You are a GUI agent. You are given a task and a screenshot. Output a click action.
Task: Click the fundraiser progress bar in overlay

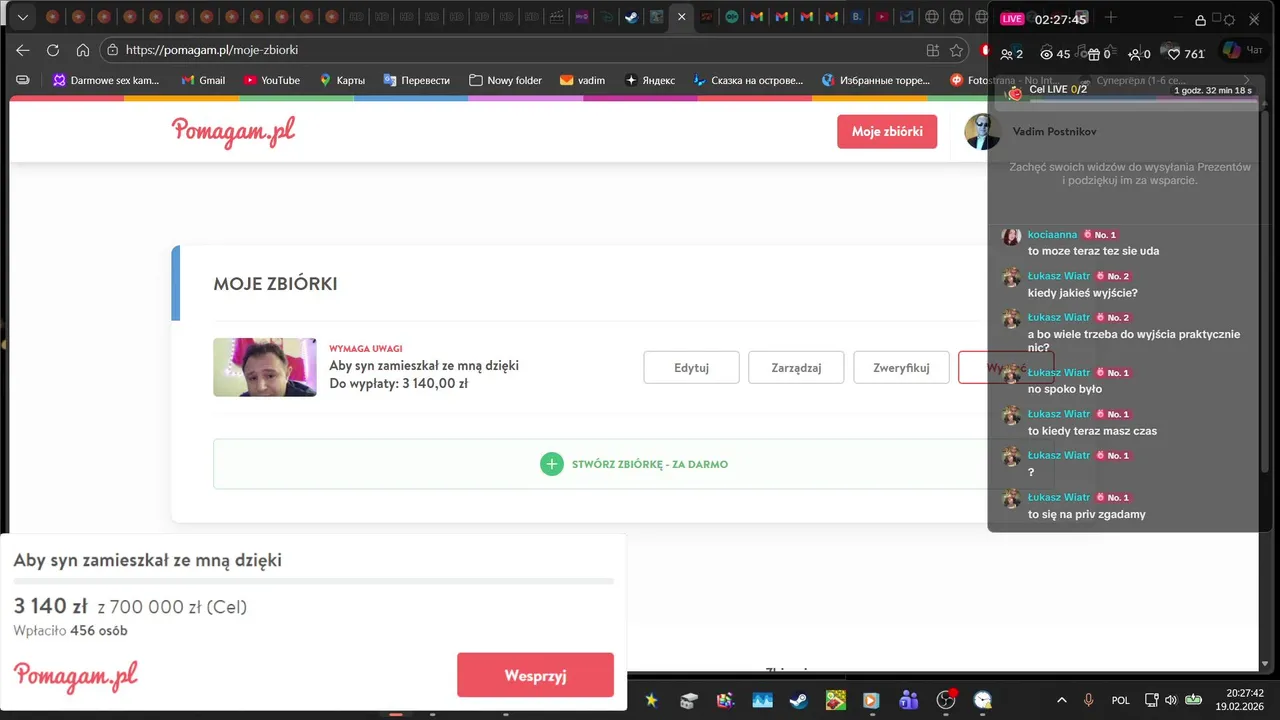tap(314, 581)
